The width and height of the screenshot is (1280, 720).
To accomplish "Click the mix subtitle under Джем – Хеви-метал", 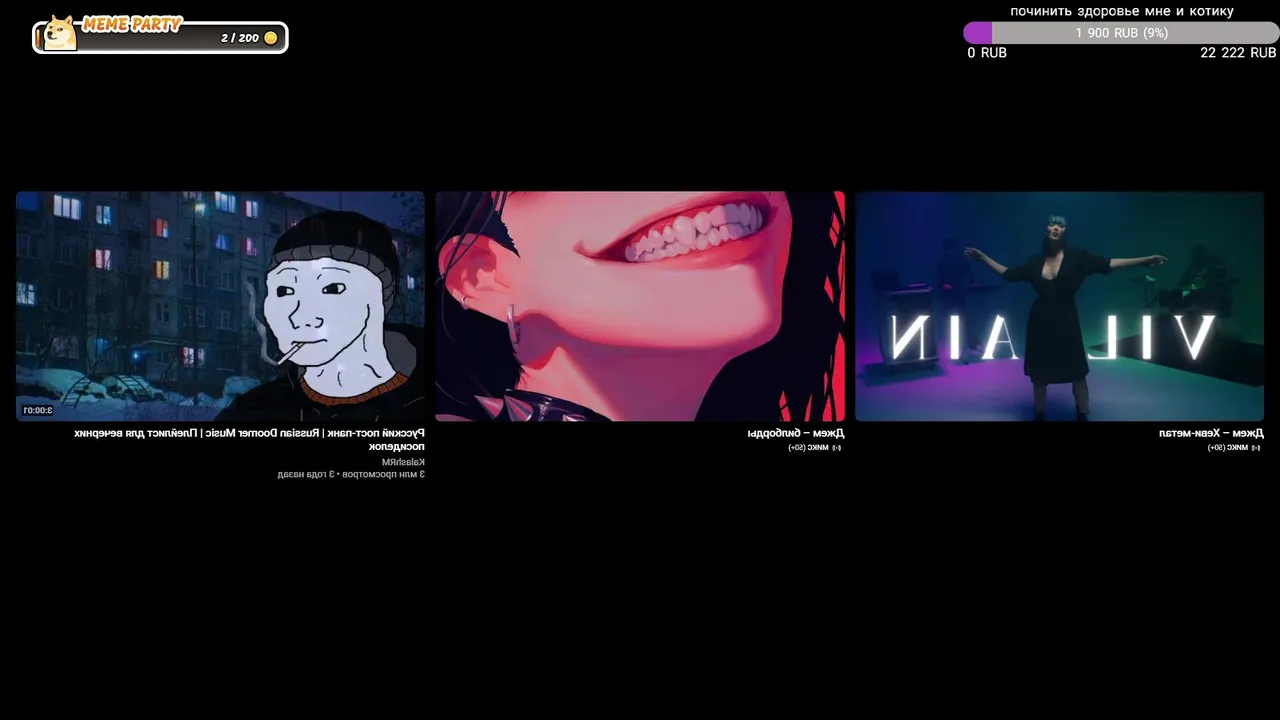I will 1235,447.
